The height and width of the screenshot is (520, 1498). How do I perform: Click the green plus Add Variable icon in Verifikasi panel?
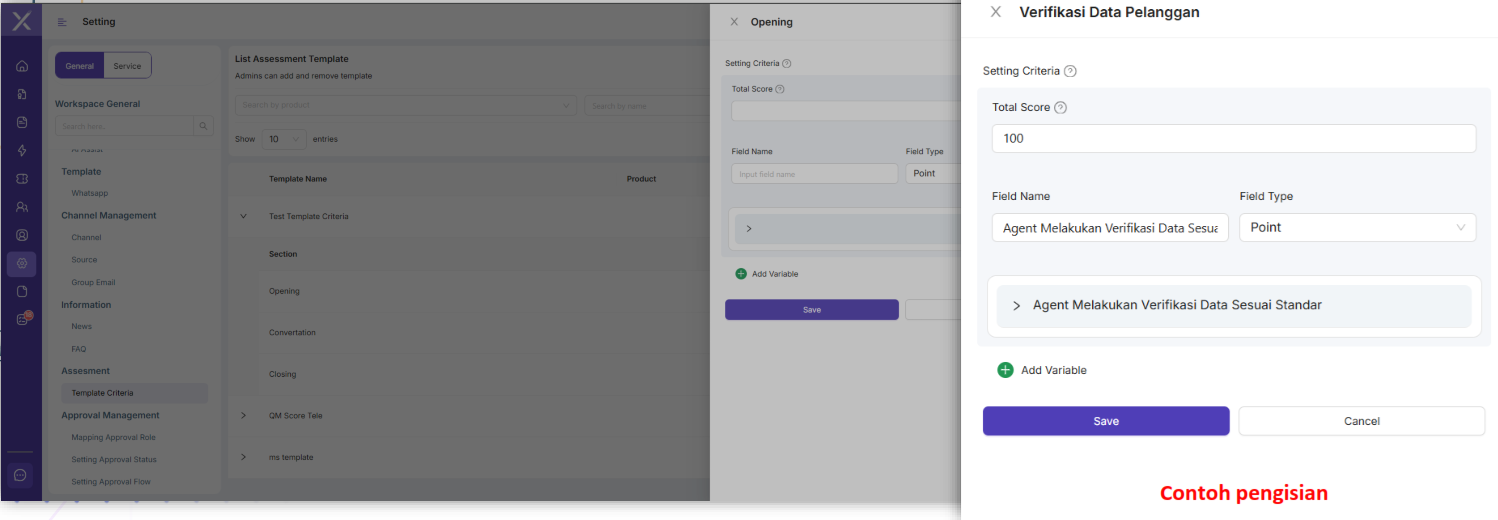coord(1006,370)
